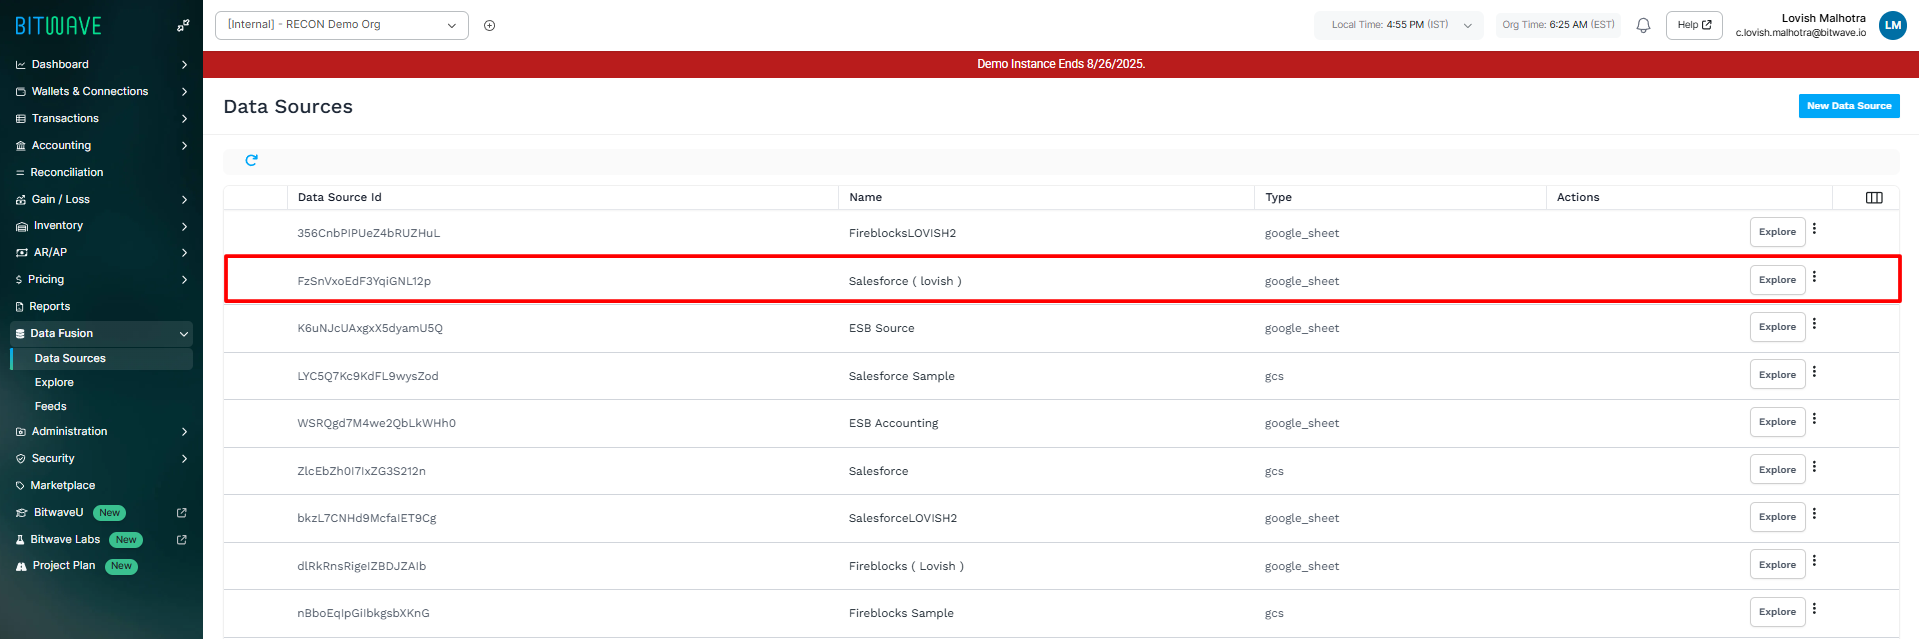Expand Wallets & Connections submenu

[x=184, y=92]
